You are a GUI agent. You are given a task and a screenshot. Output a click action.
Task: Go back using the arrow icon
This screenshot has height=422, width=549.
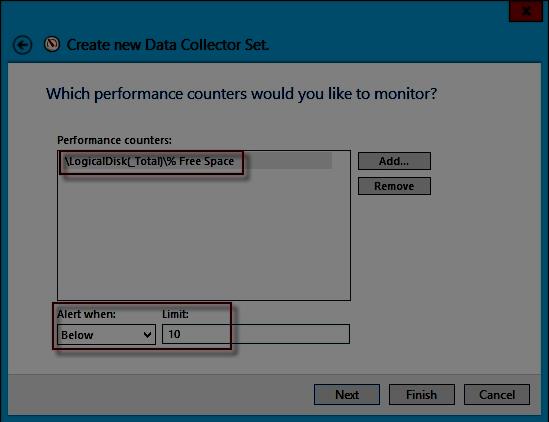[23, 45]
